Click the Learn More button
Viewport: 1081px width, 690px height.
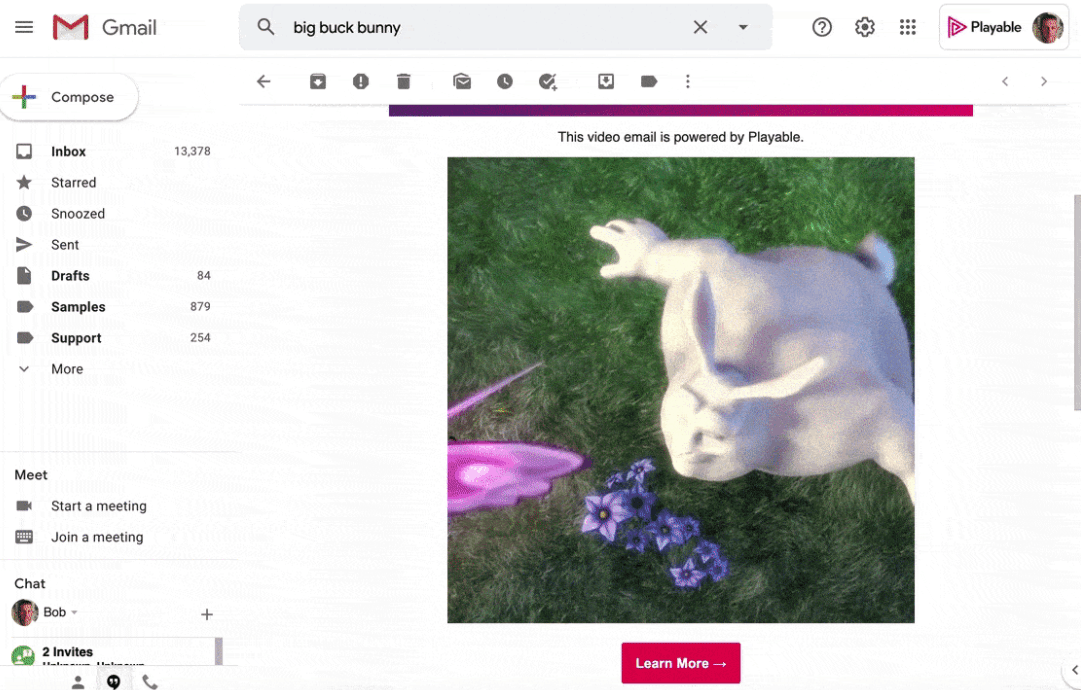[680, 663]
